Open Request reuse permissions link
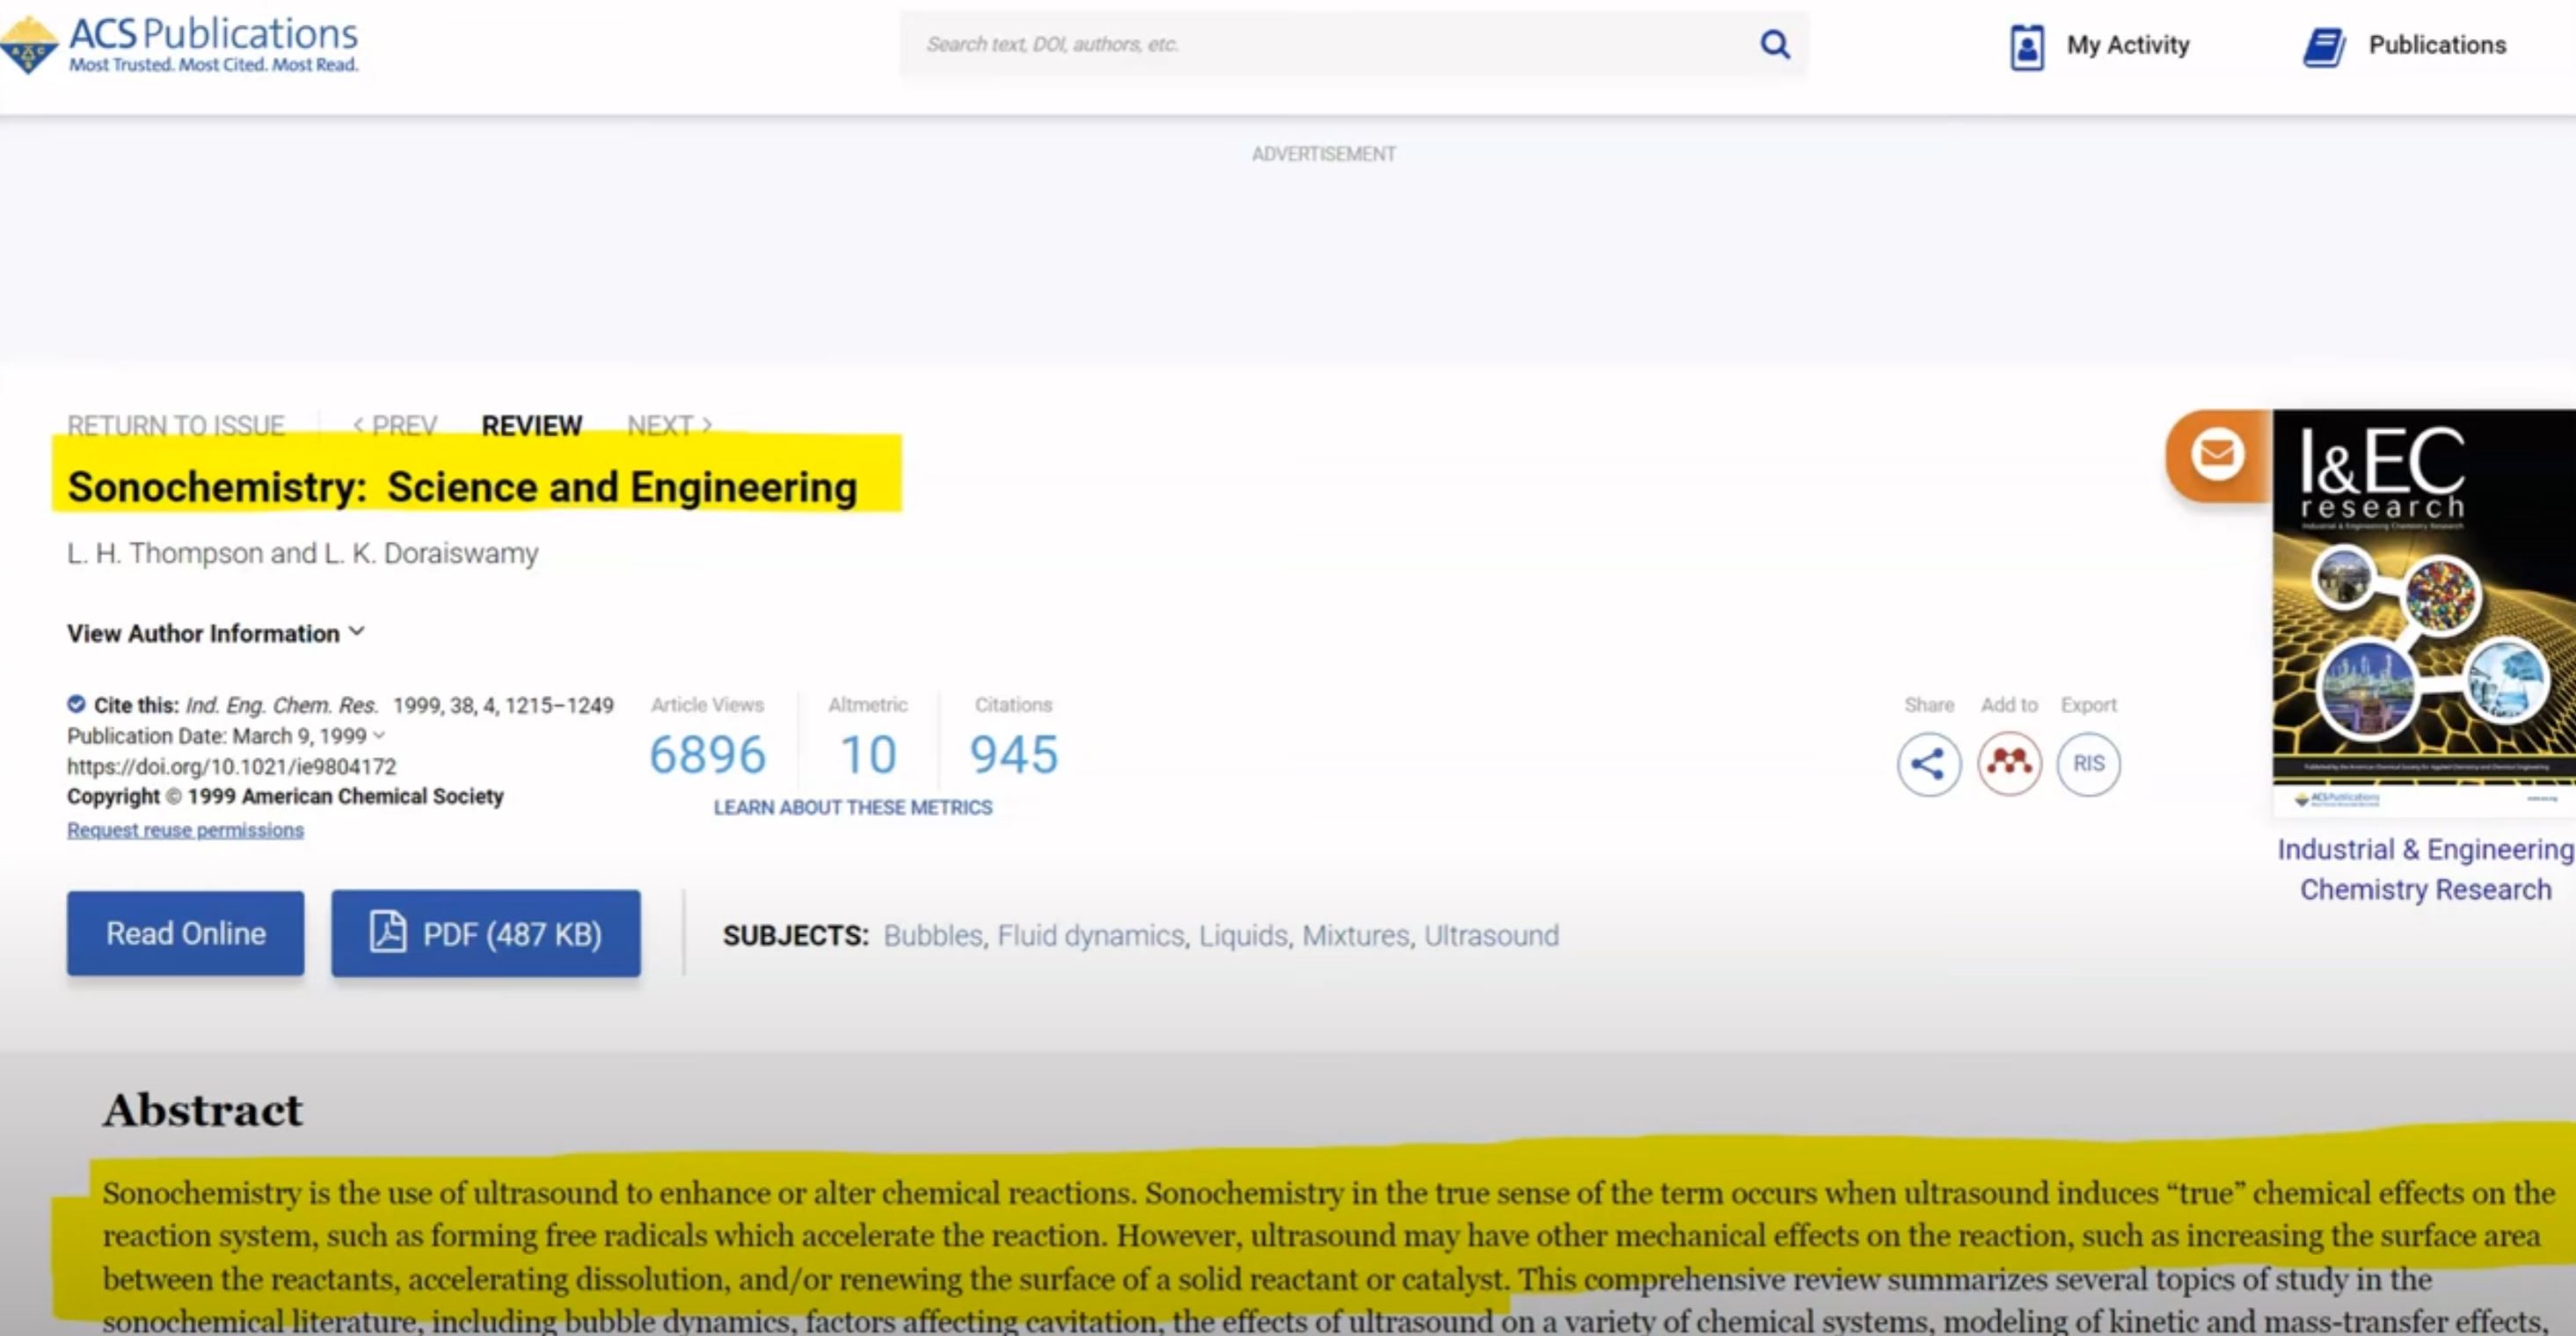2576x1336 pixels. click(185, 830)
